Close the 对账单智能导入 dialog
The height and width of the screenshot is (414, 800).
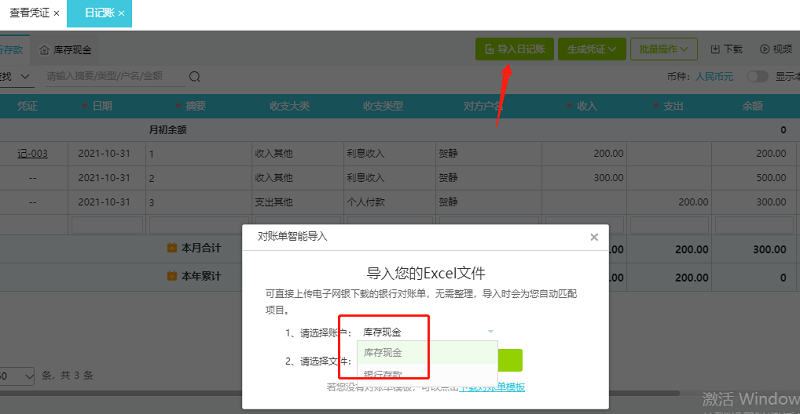point(593,237)
